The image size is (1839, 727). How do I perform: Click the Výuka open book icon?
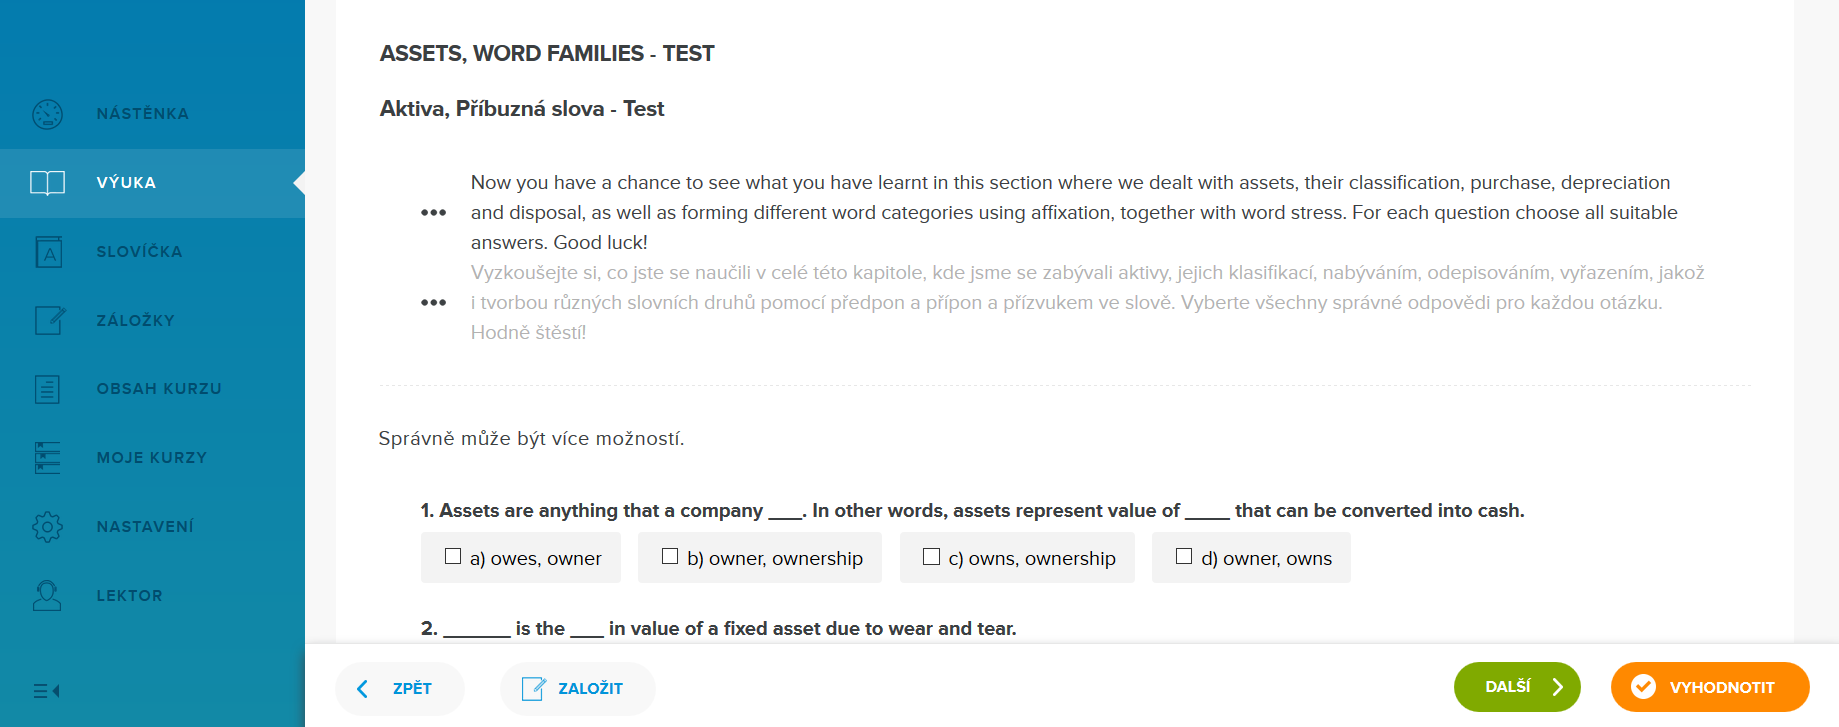(47, 183)
